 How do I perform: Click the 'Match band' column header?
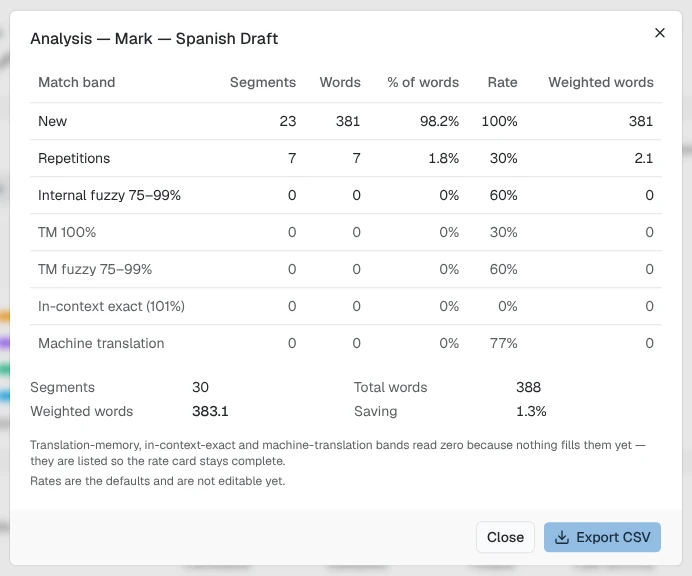point(77,83)
